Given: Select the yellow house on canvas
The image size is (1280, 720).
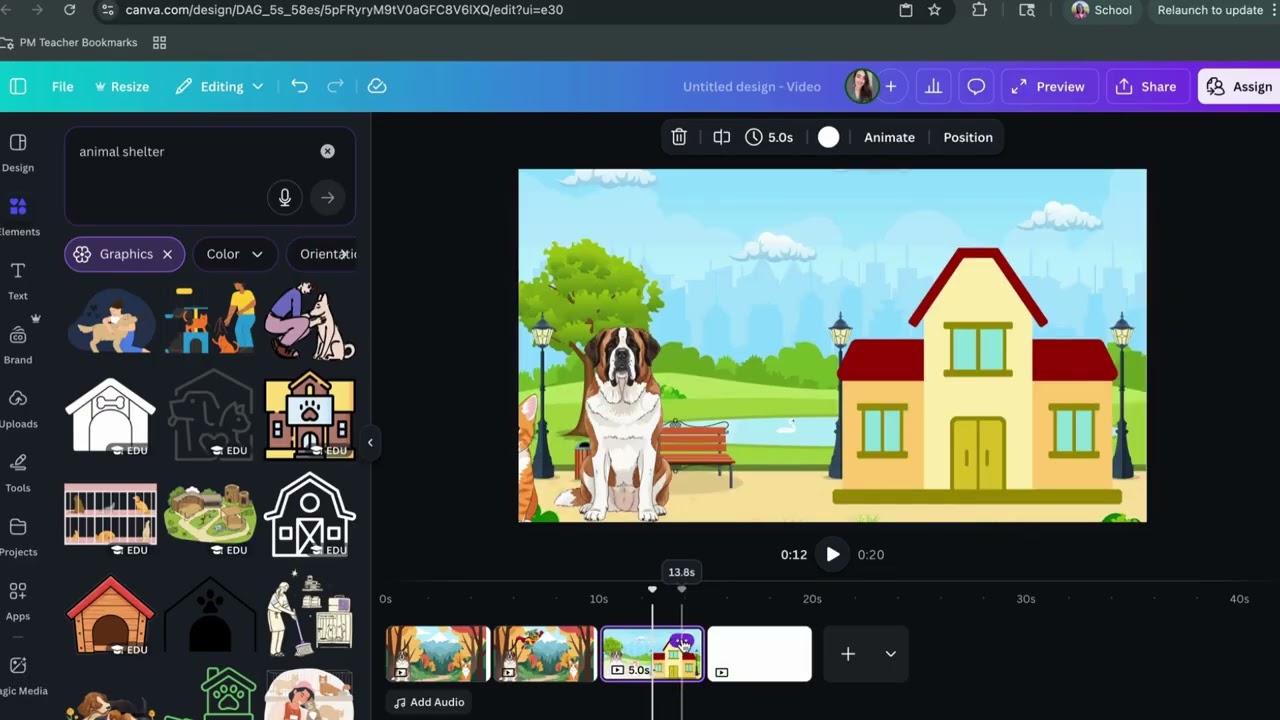Looking at the screenshot, I should pos(976,376).
